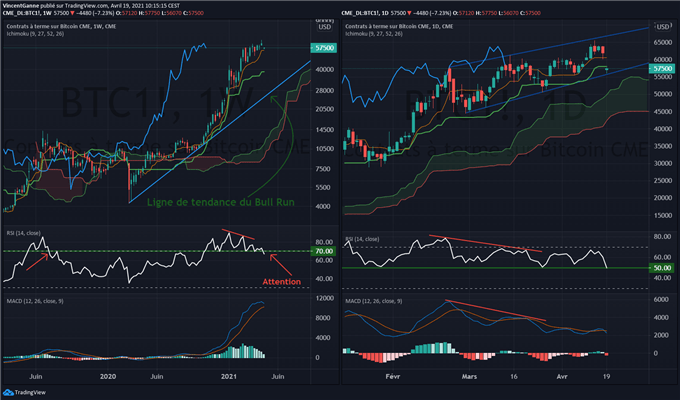Click the 50000 price axis label
This screenshot has width=680, height=400.
click(663, 94)
